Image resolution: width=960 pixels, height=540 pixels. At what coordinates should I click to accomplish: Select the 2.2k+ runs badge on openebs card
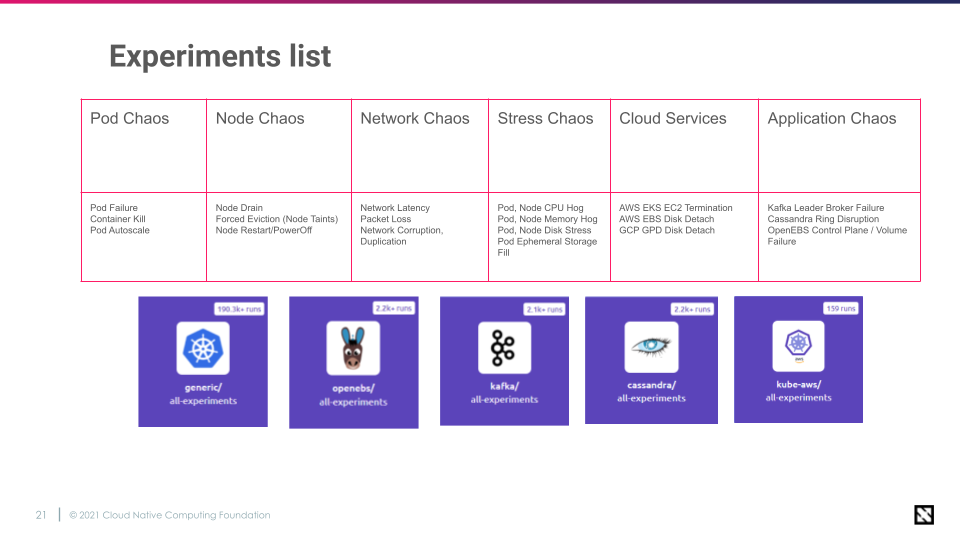pos(394,308)
